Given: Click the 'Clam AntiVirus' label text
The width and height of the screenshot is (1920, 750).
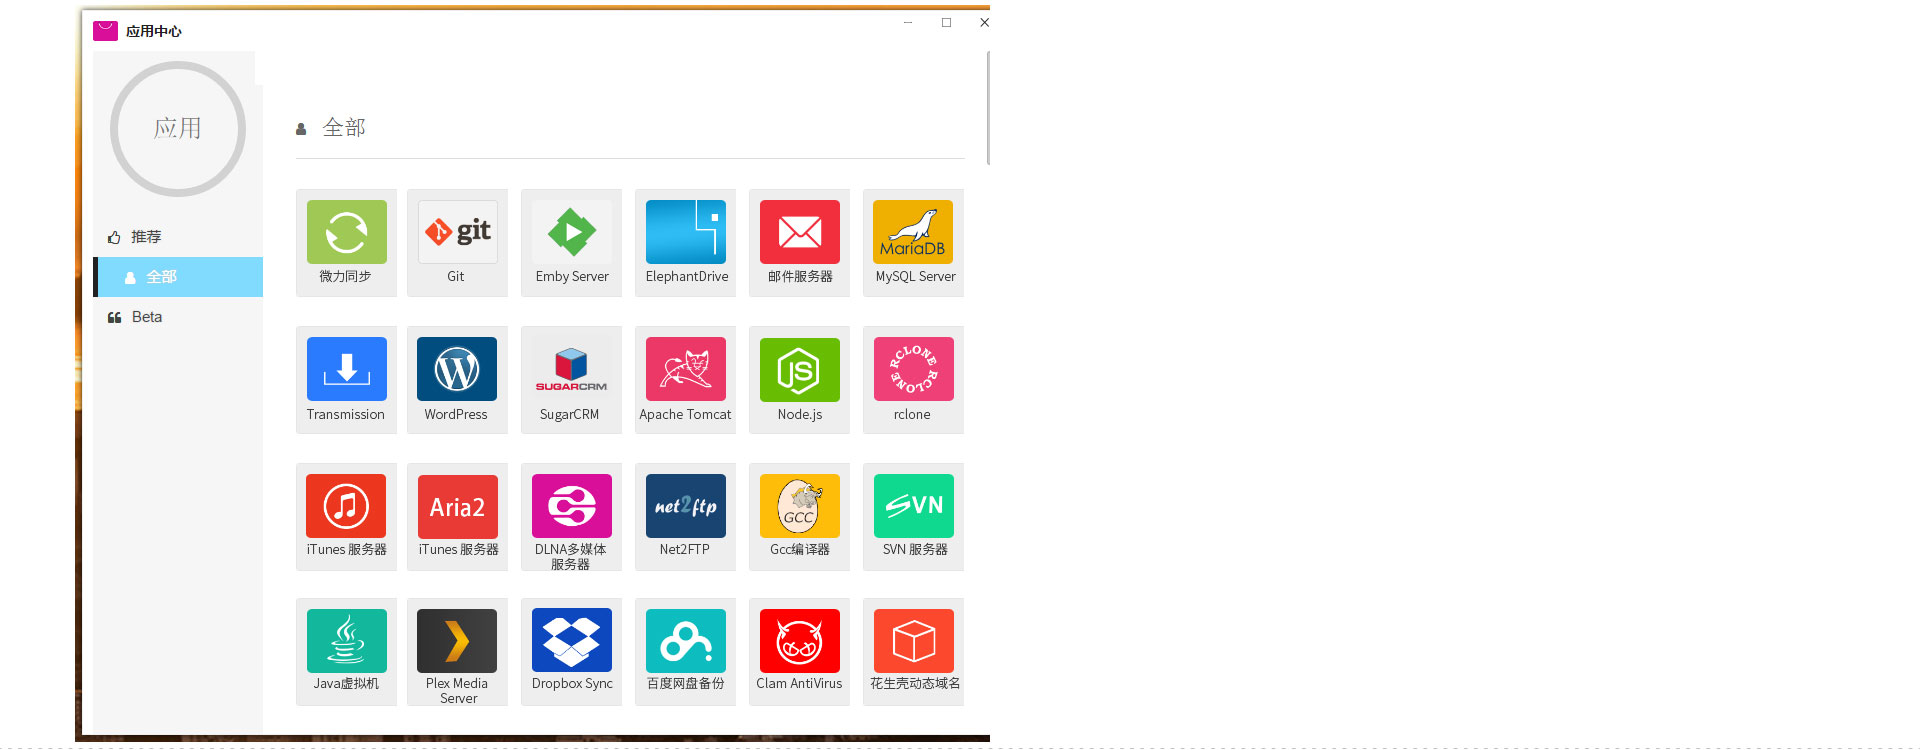Looking at the screenshot, I should coord(799,684).
